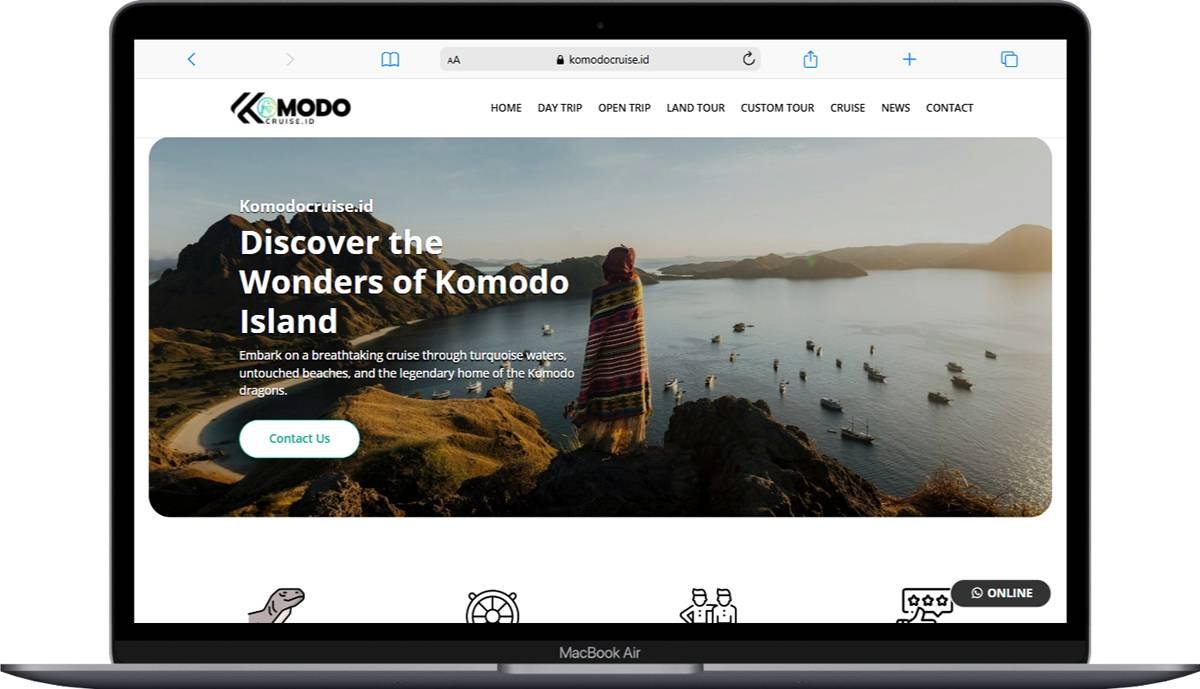Open the HOME menu item
Screen dimensions: 1200x689
[506, 108]
